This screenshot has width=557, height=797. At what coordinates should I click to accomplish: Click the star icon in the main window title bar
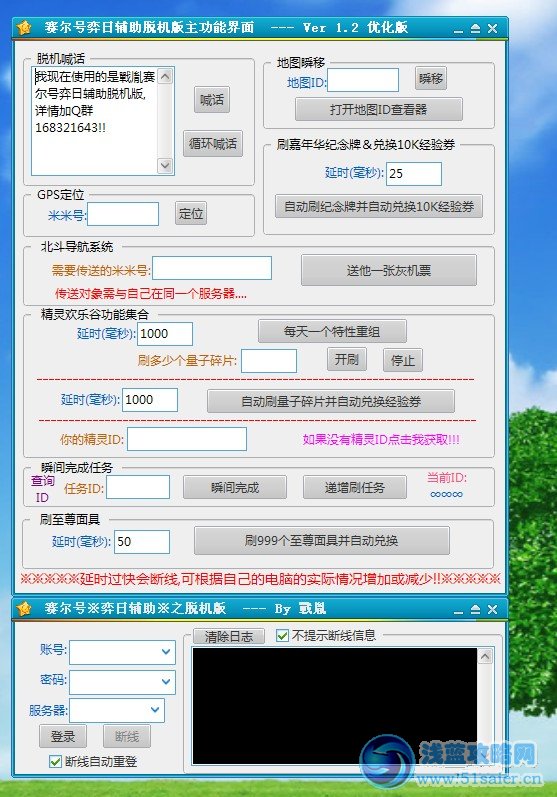(x=24, y=28)
